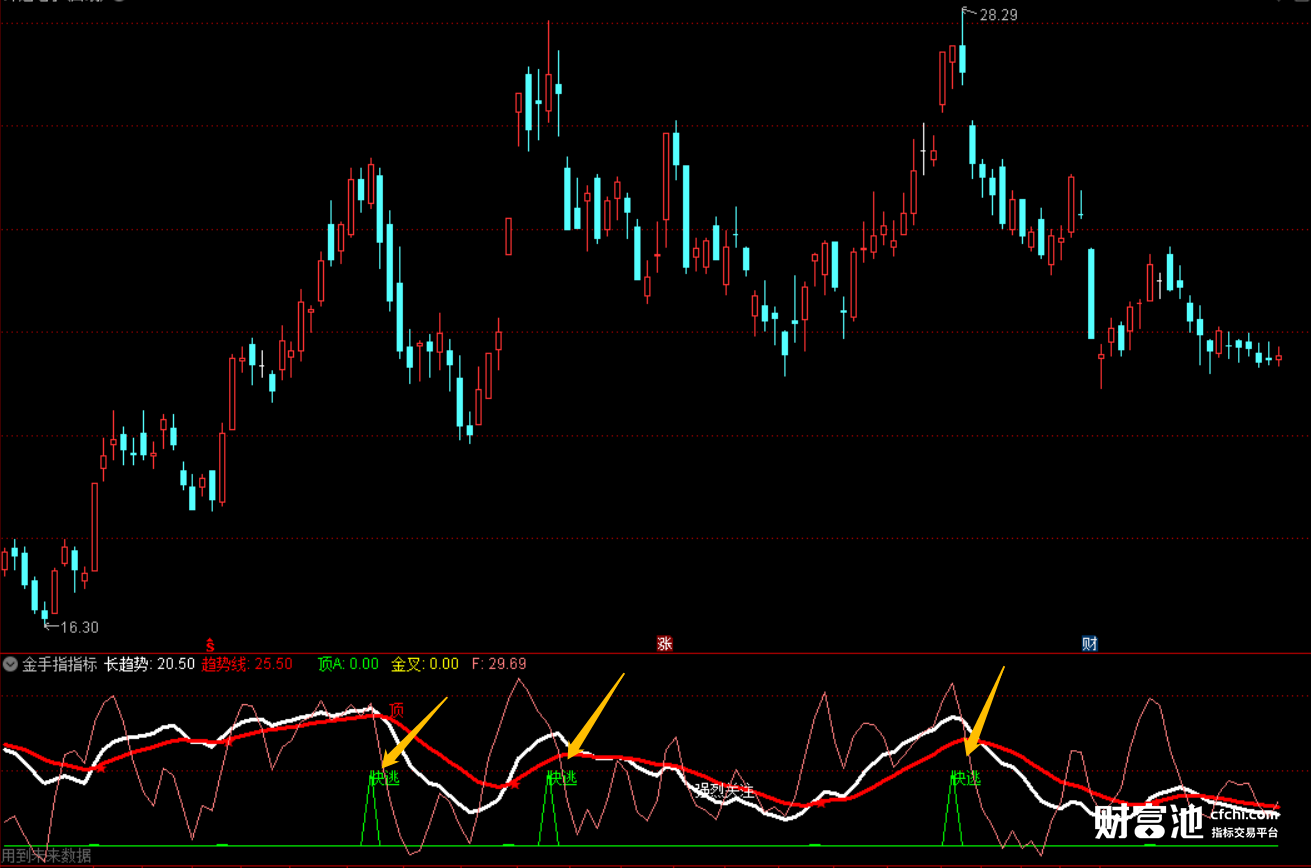
Task: Click the red 顶 signal label
Action: (x=397, y=711)
